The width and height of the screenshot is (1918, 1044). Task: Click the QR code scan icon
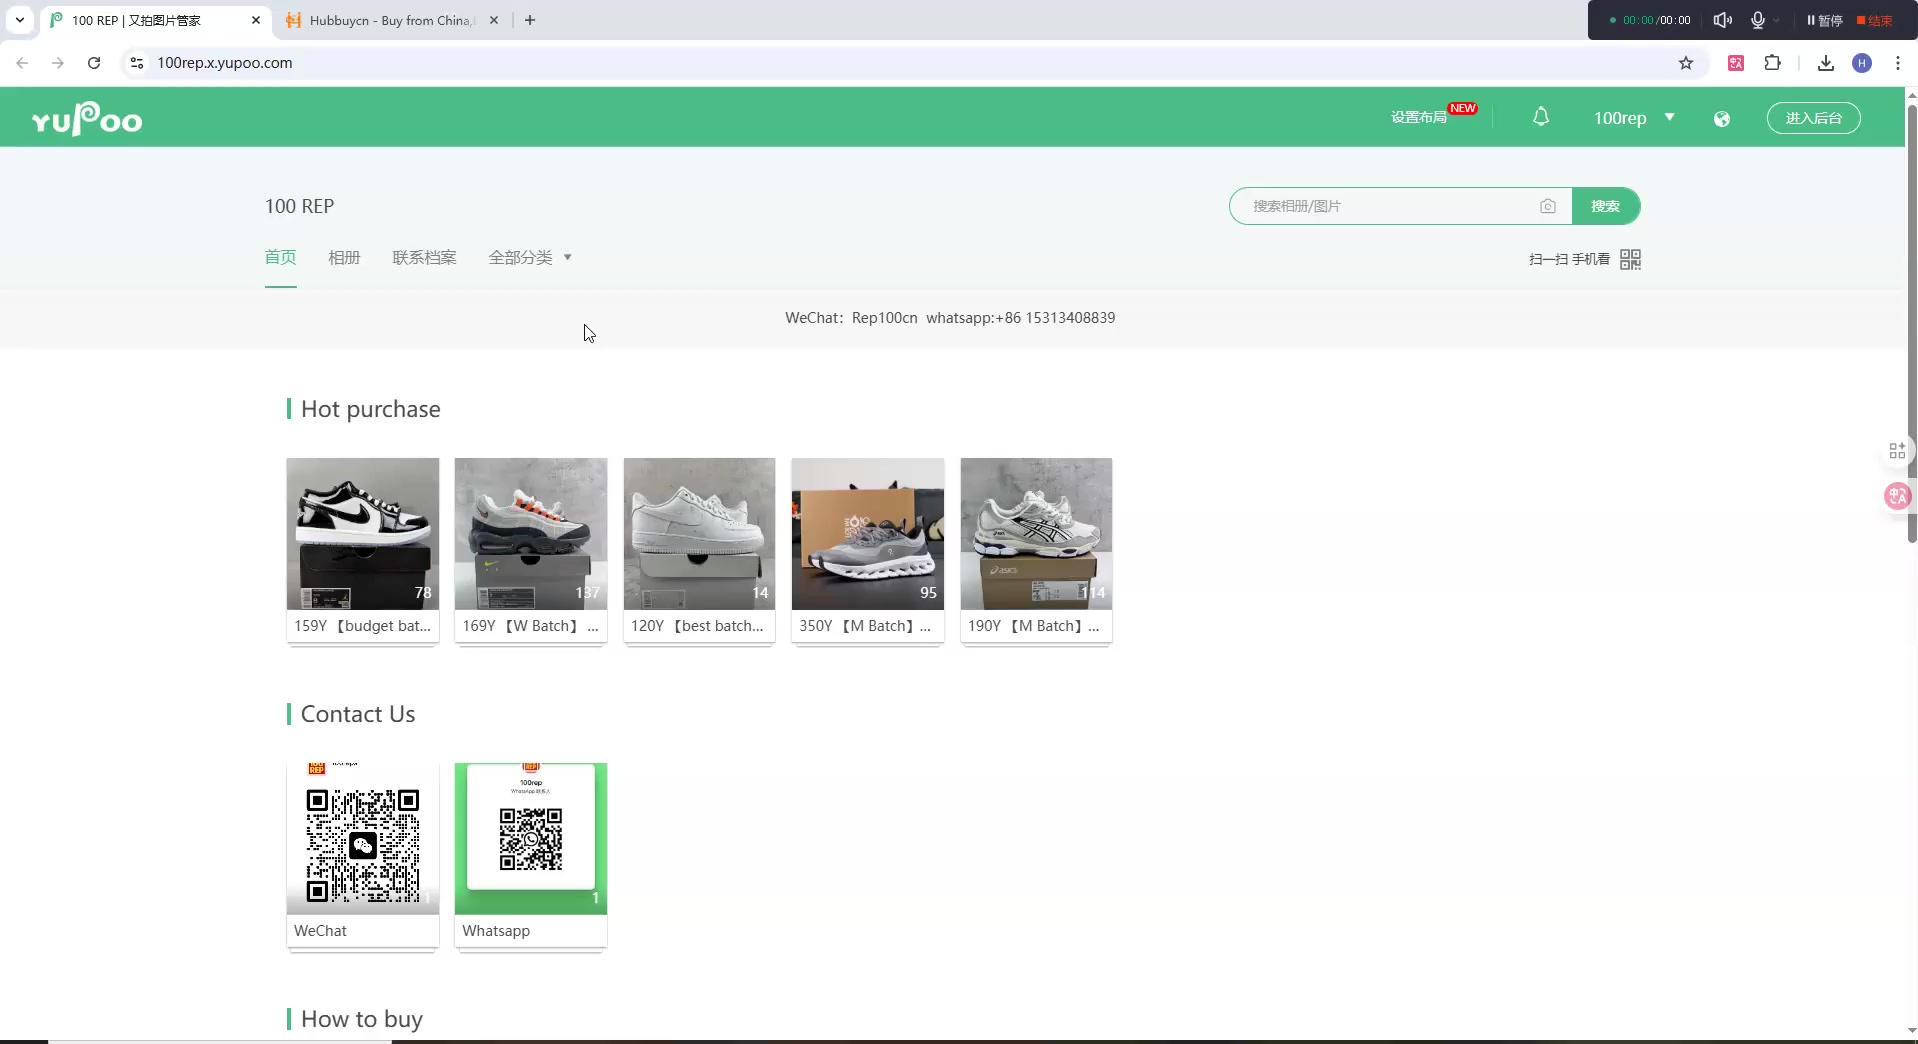(x=1630, y=259)
